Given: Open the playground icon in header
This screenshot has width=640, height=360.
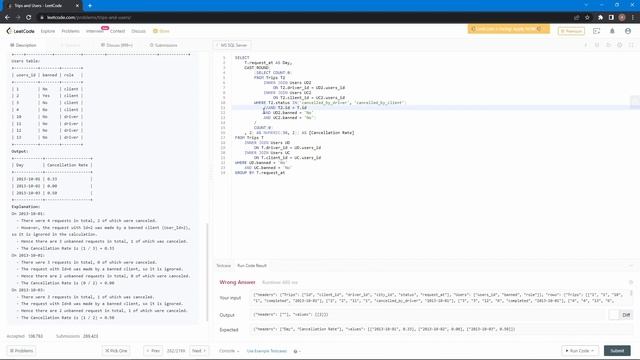Looking at the screenshot, I should click(x=596, y=31).
